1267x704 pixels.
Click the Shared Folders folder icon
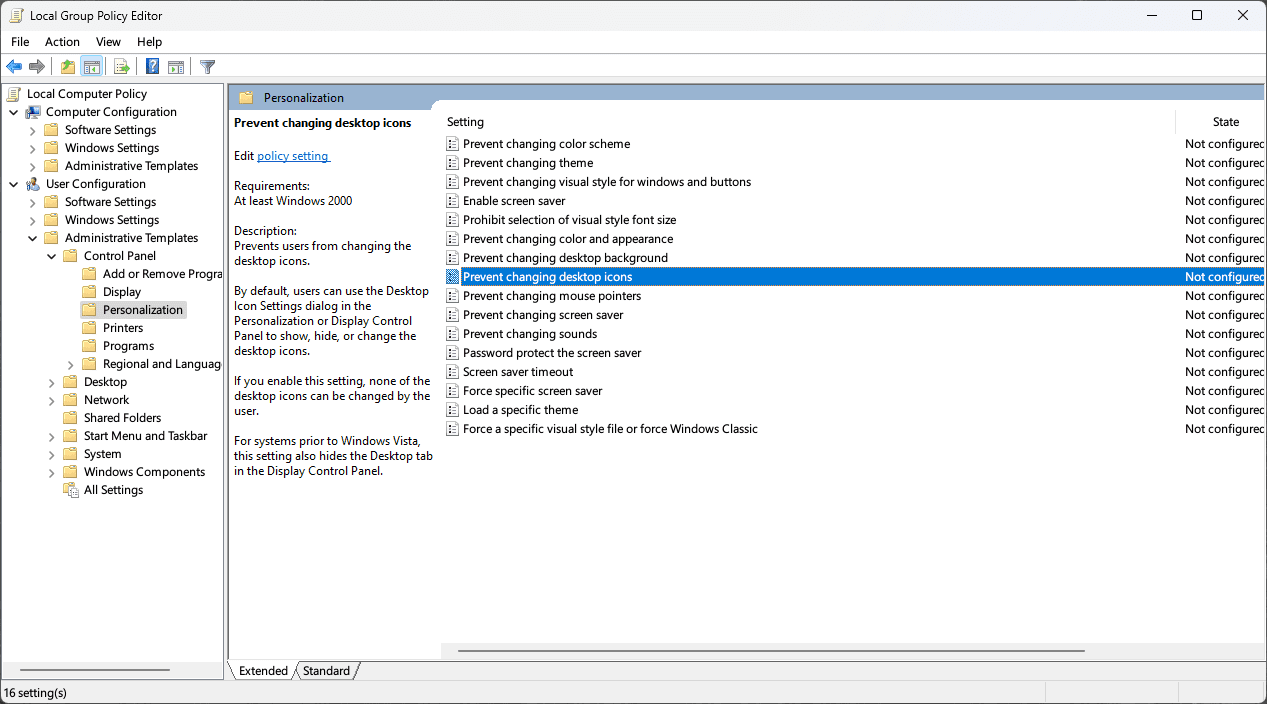(x=71, y=418)
